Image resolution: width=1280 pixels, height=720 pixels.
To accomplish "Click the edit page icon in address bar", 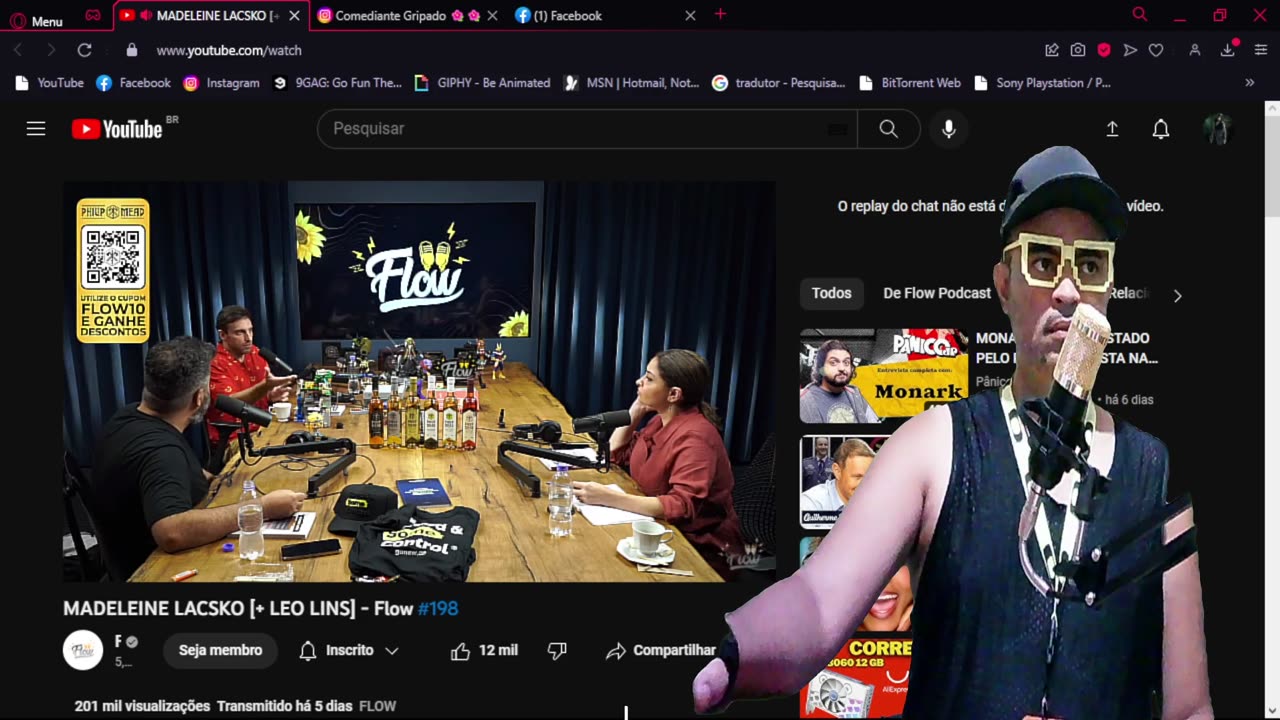I will click(1052, 50).
